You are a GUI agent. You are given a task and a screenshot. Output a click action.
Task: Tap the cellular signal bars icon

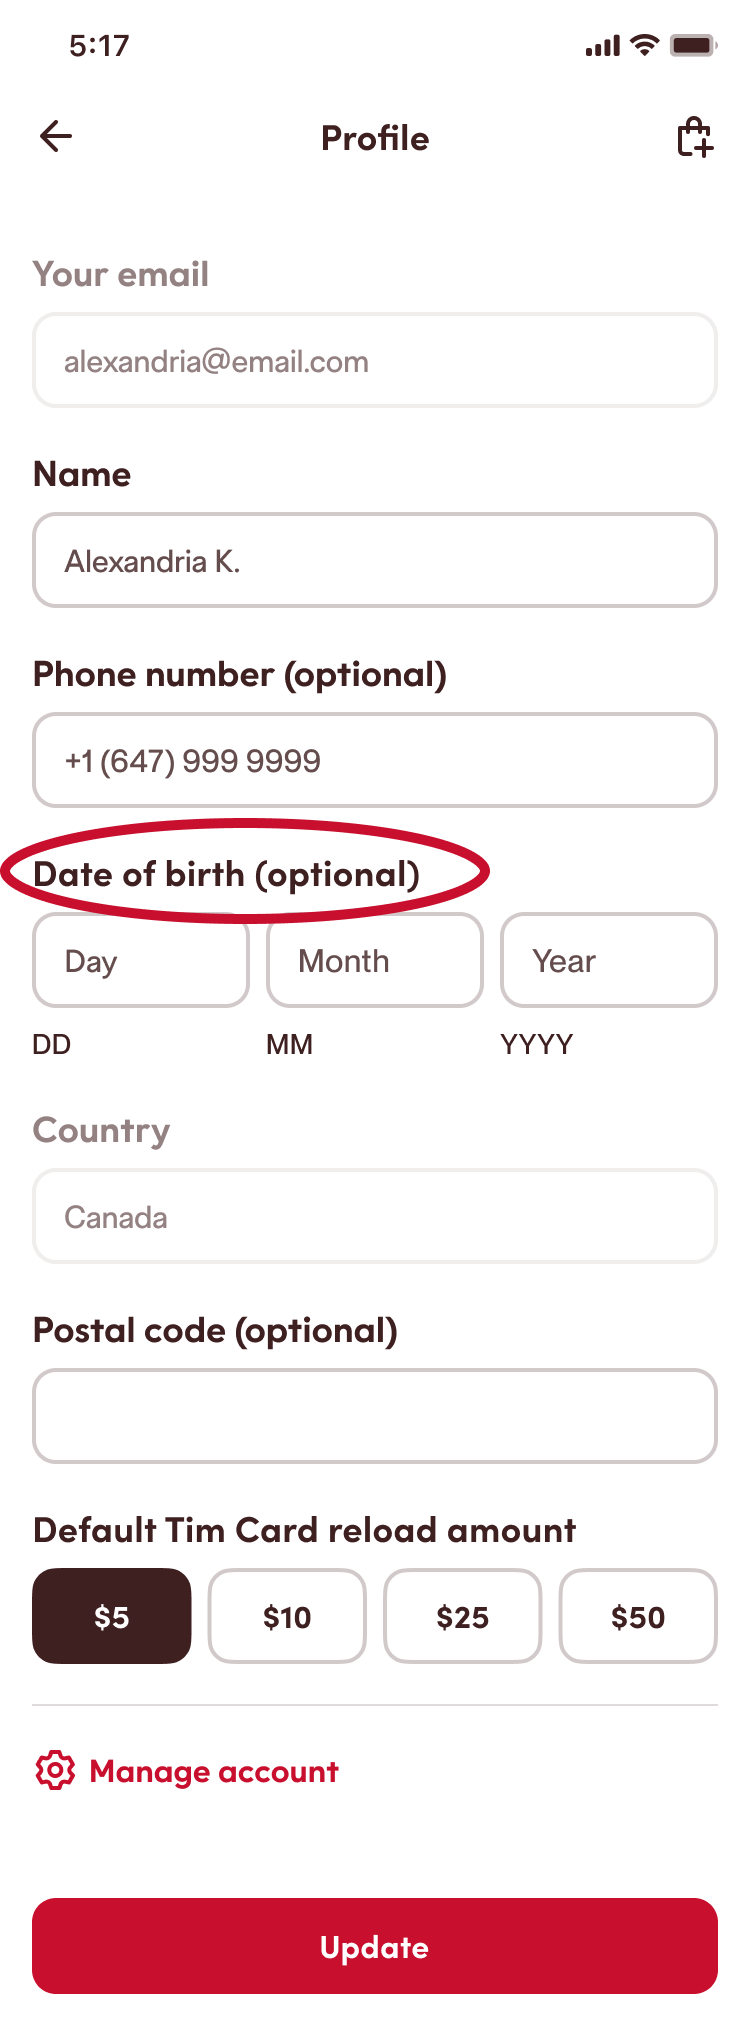tap(603, 46)
